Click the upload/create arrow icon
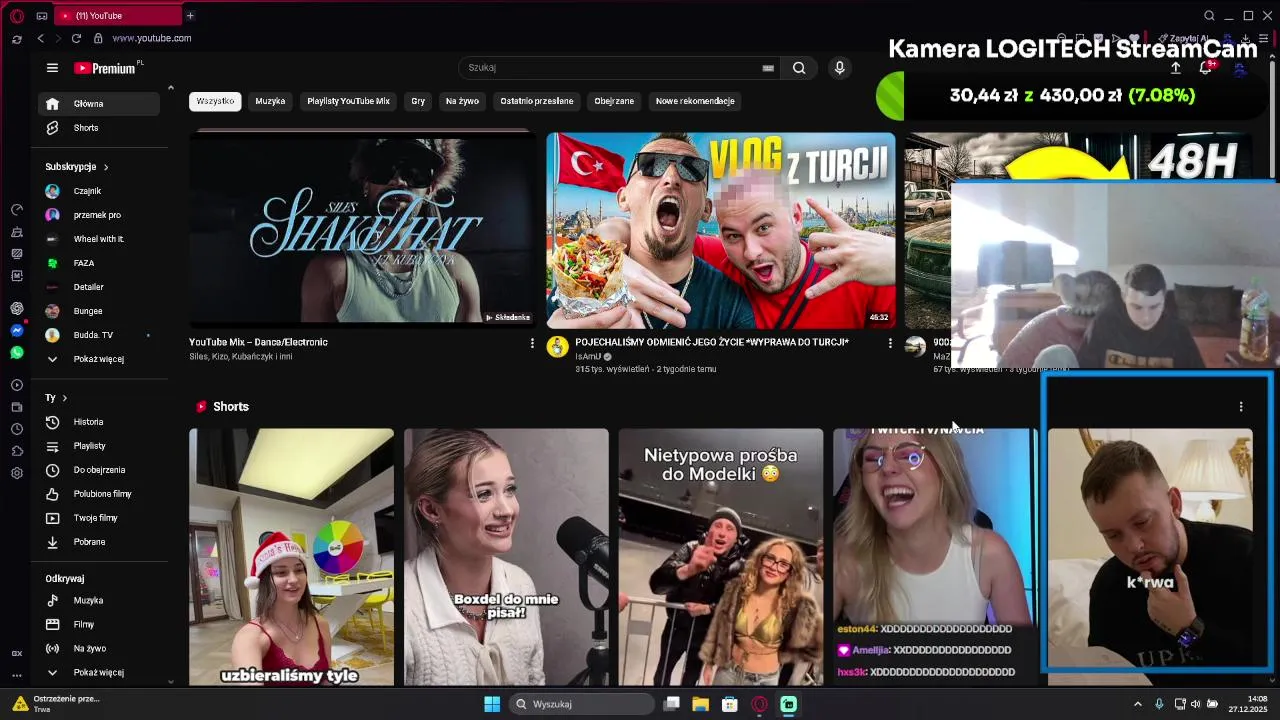The height and width of the screenshot is (720, 1280). tap(1176, 68)
